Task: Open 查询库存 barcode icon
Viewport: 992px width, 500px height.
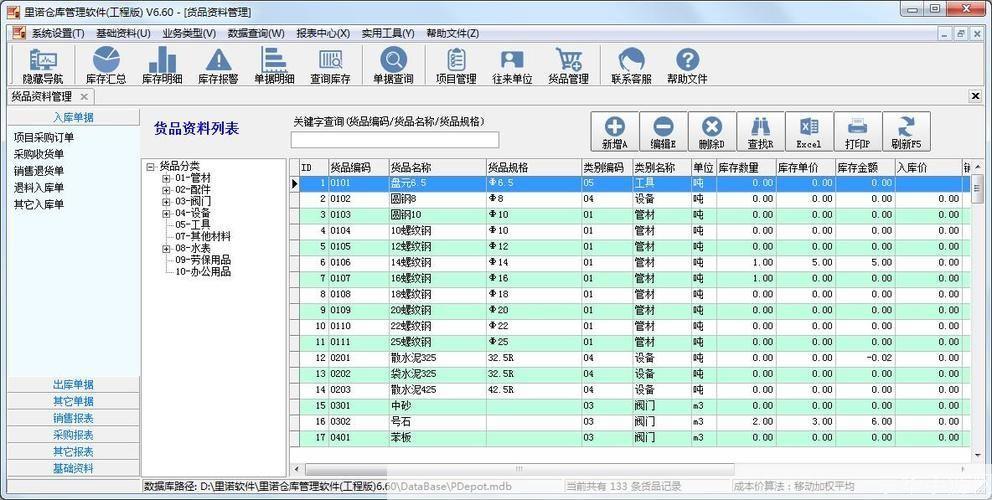Action: click(330, 65)
